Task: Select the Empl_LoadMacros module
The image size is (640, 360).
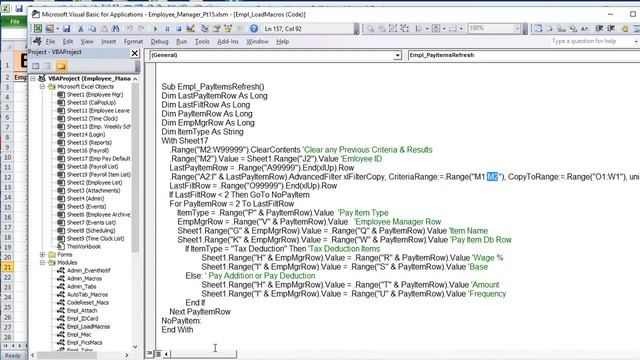Action: point(88,327)
